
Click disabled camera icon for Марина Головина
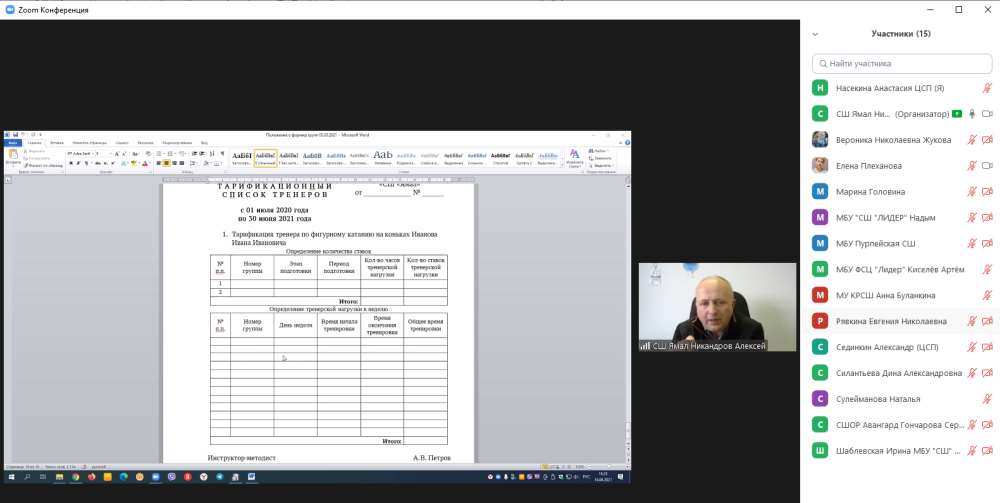pyautogui.click(x=987, y=191)
